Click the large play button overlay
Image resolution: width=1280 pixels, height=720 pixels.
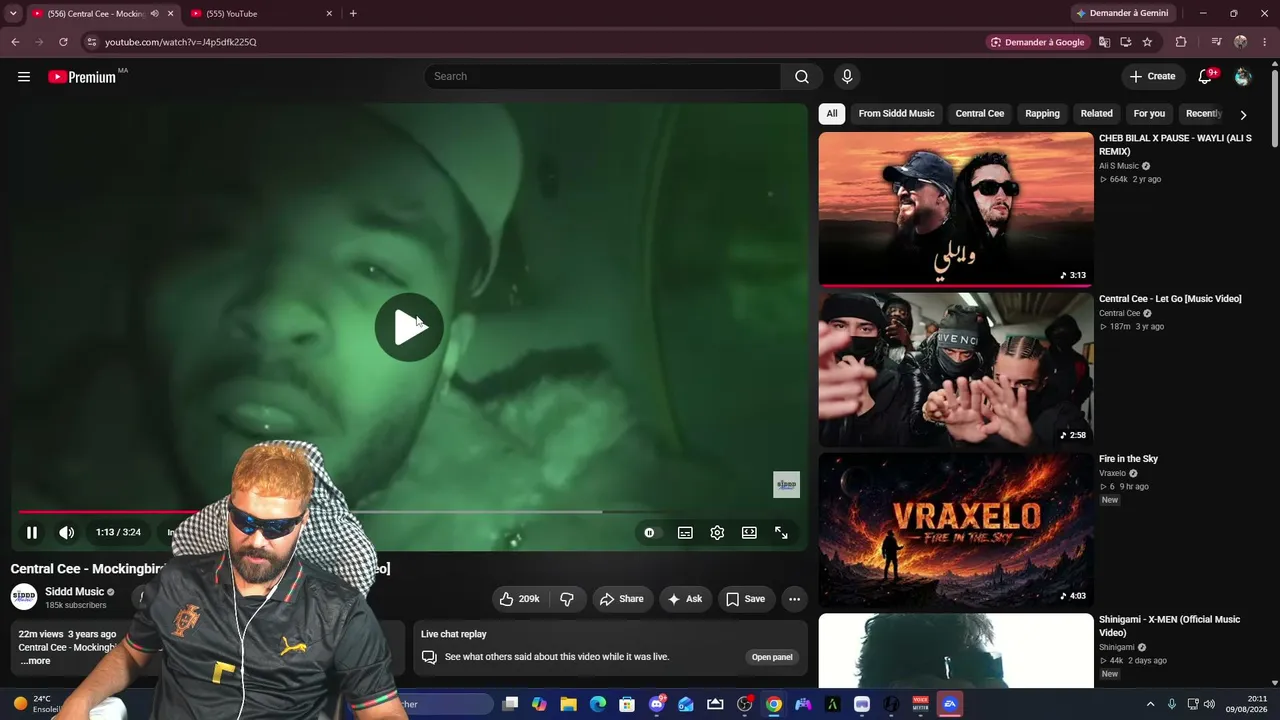[409, 327]
